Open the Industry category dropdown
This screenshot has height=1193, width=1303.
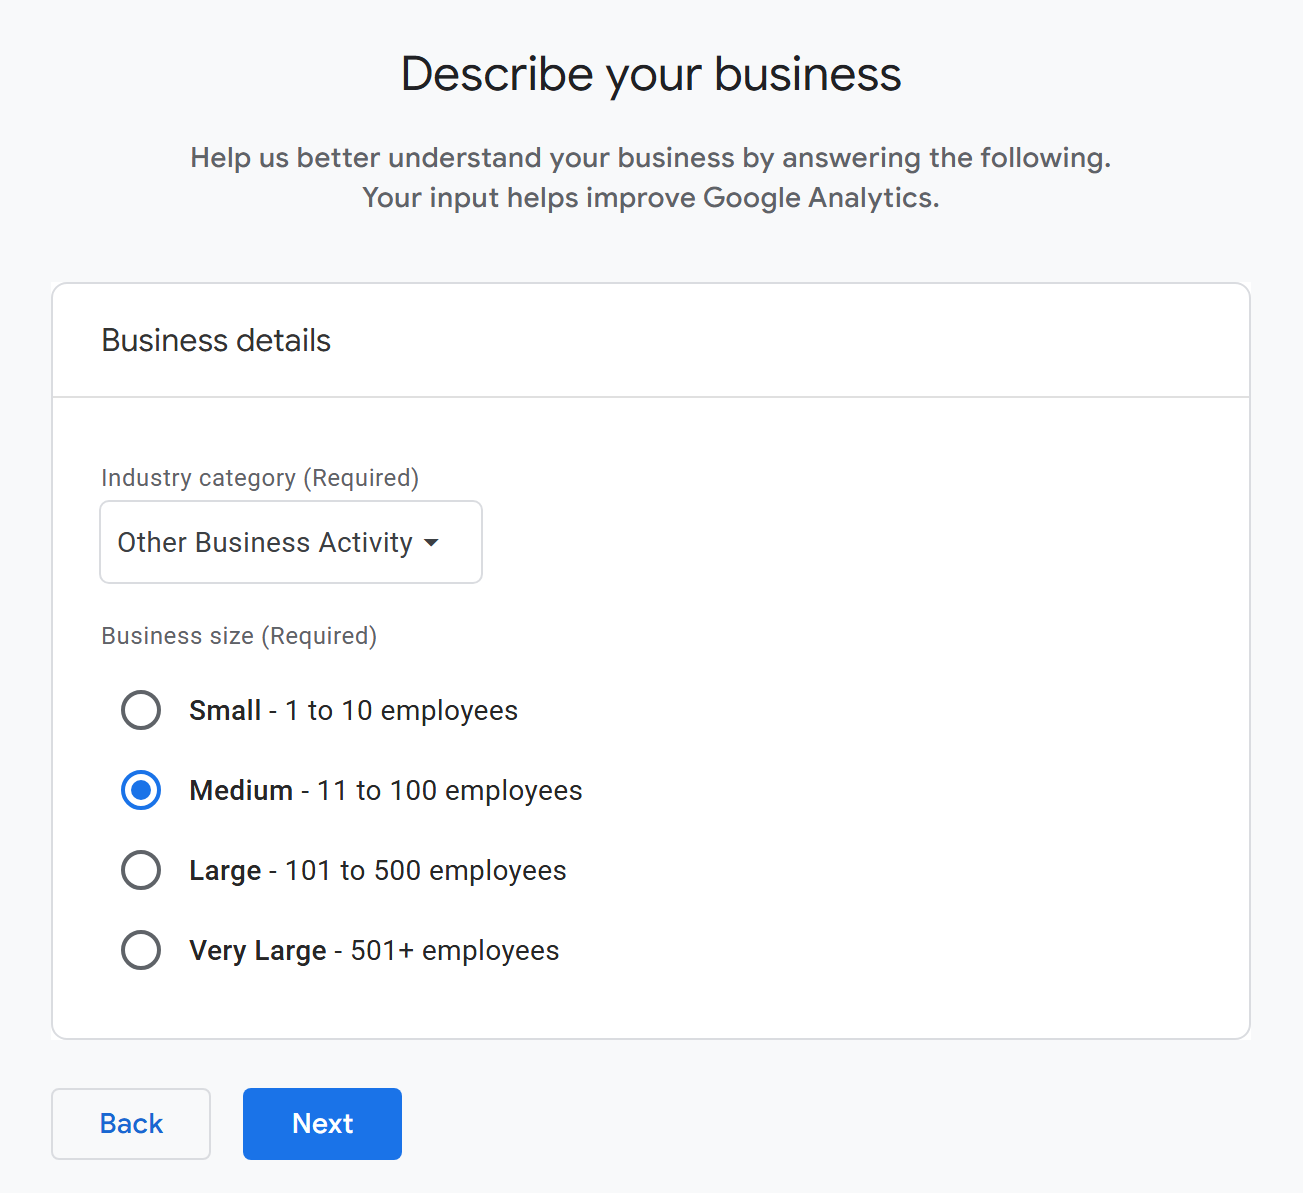tap(291, 542)
